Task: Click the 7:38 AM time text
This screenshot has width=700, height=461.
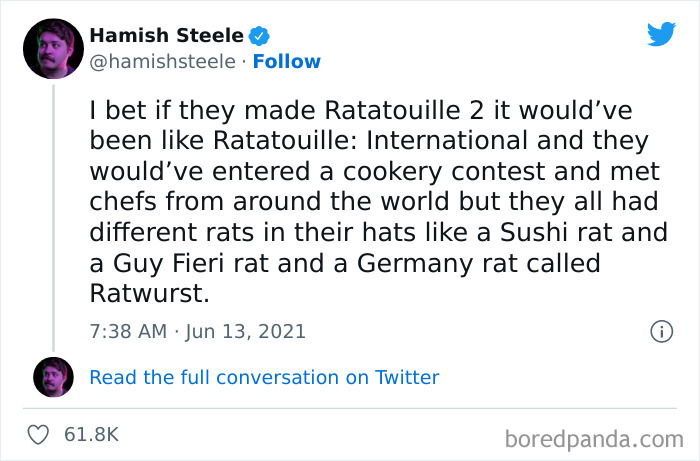Action: coord(128,331)
